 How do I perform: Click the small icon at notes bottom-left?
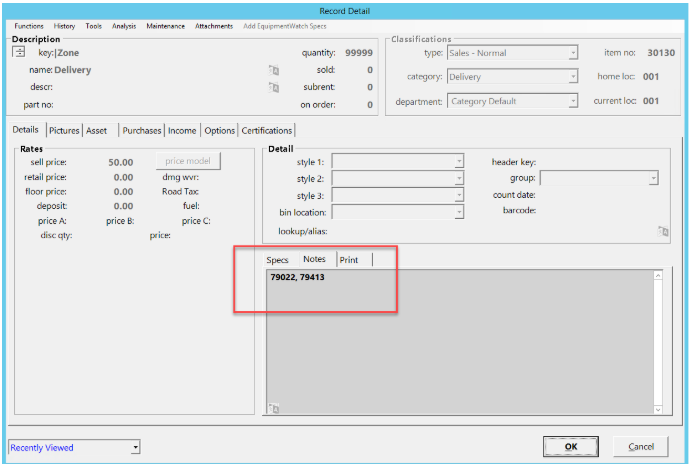[273, 408]
